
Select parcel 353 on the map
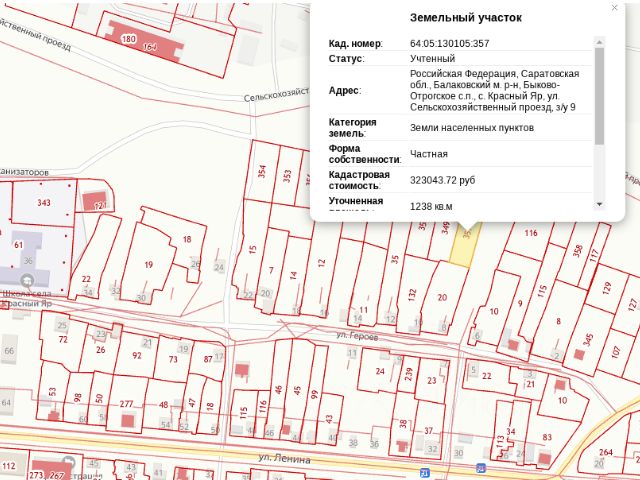(287, 176)
